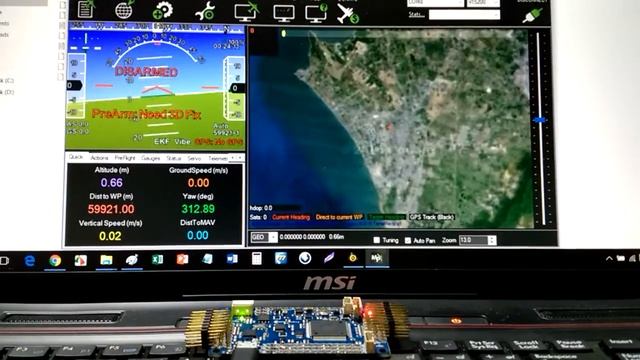Viewport: 640px width, 360px height.
Task: Open the Flight Plan globe icon
Action: click(x=124, y=9)
